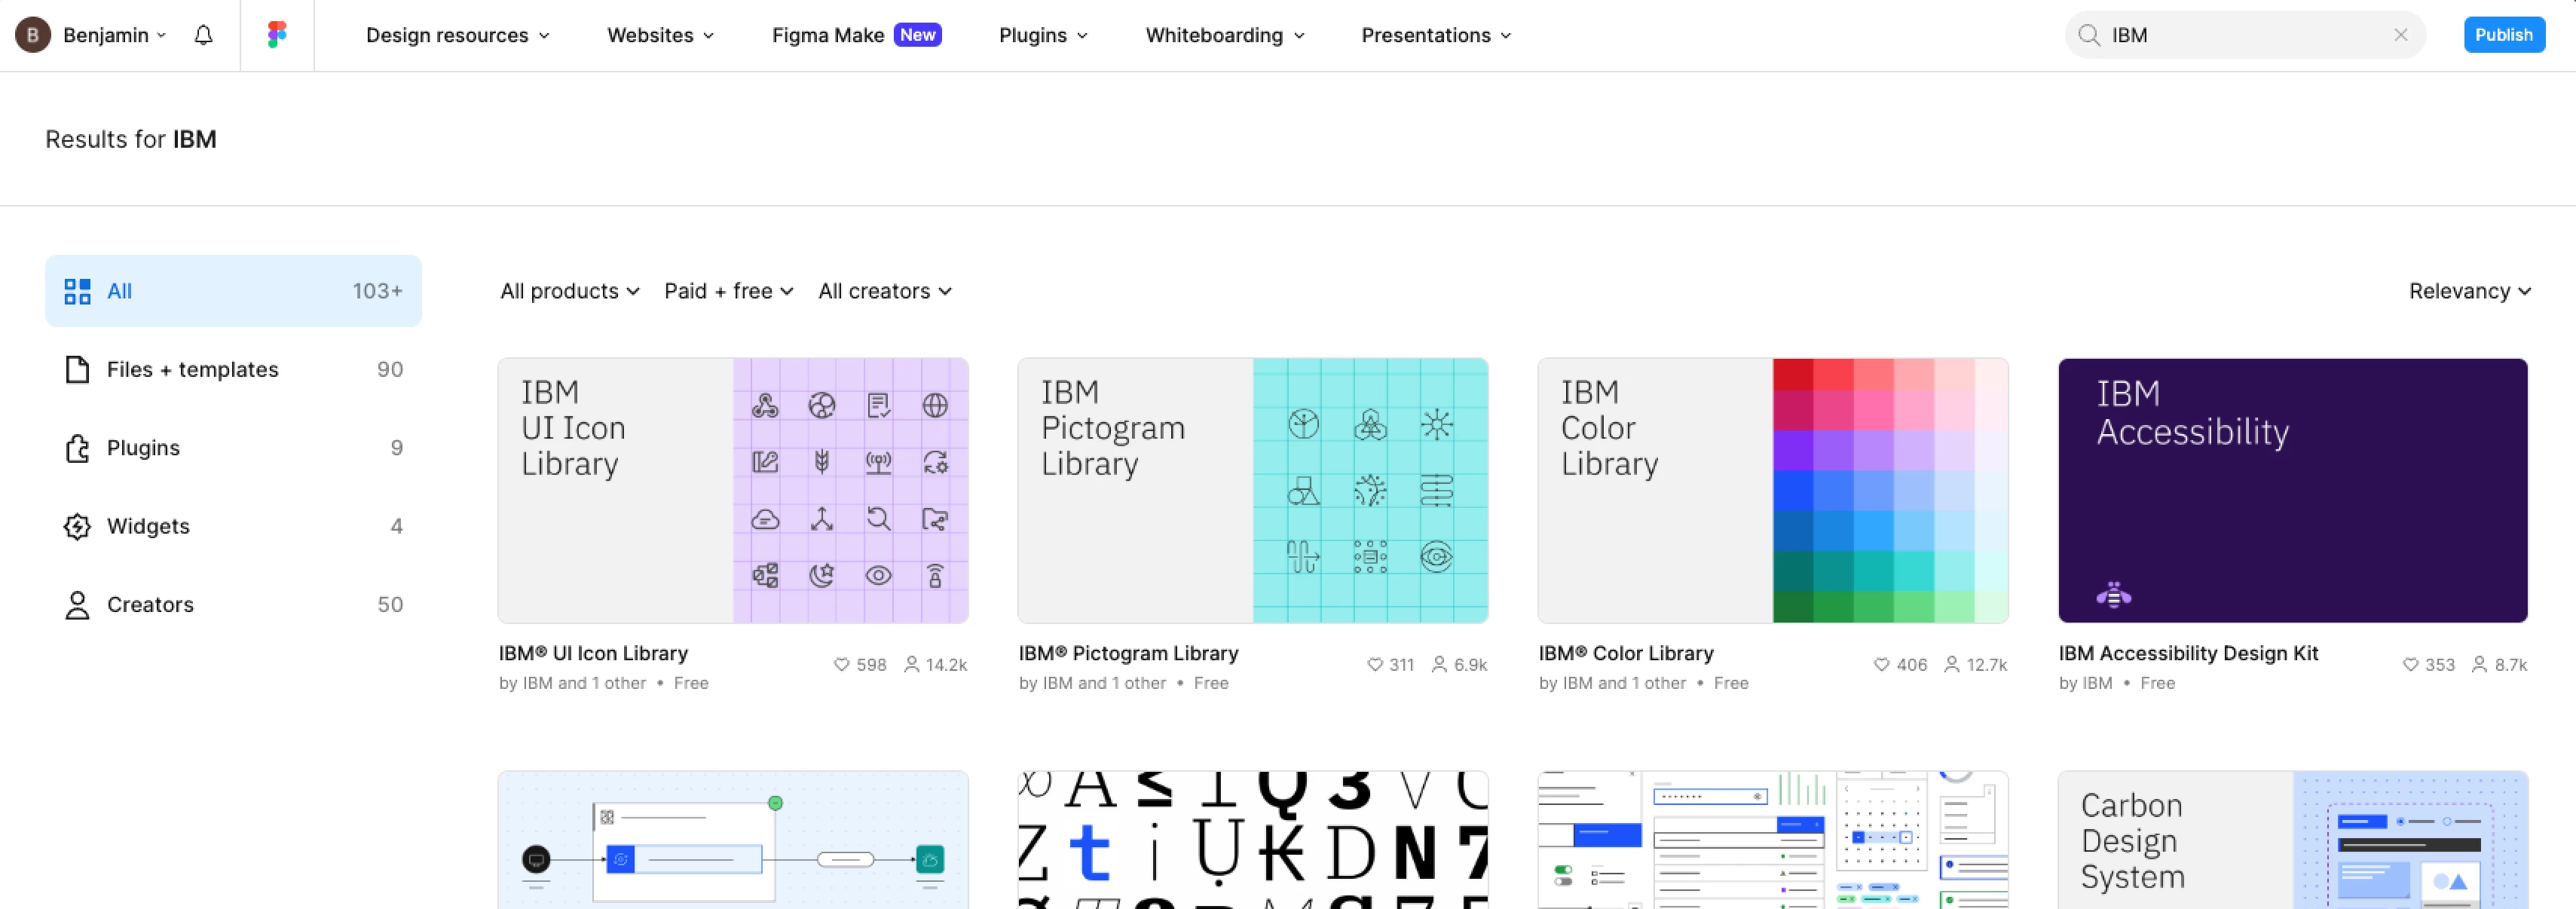Expand Websites menu
This screenshot has height=909, width=2576.
point(661,35)
